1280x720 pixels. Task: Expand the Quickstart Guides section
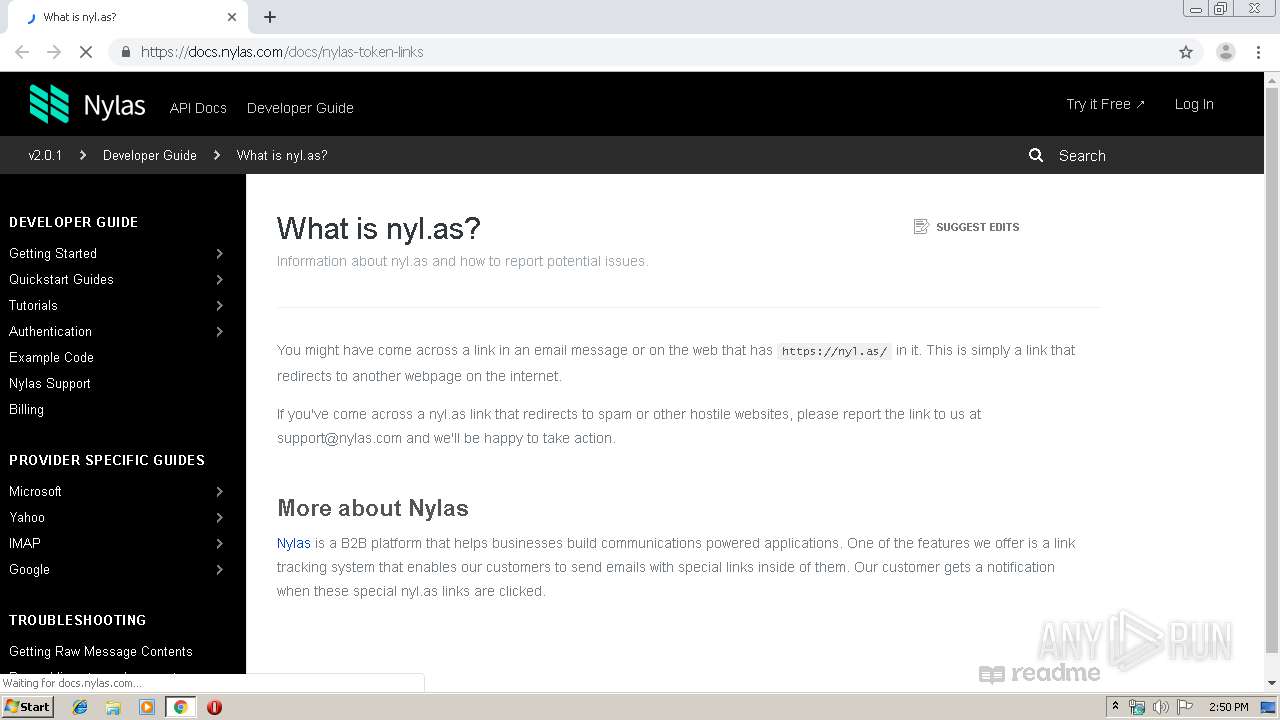tap(220, 280)
